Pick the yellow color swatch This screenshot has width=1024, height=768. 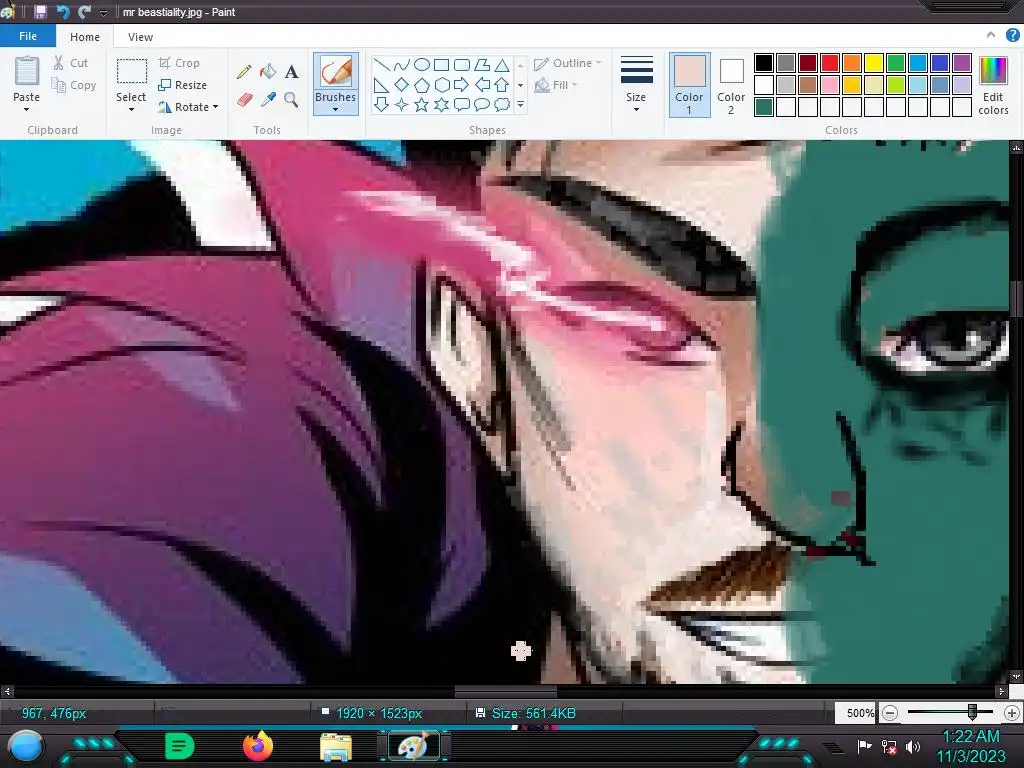874,63
